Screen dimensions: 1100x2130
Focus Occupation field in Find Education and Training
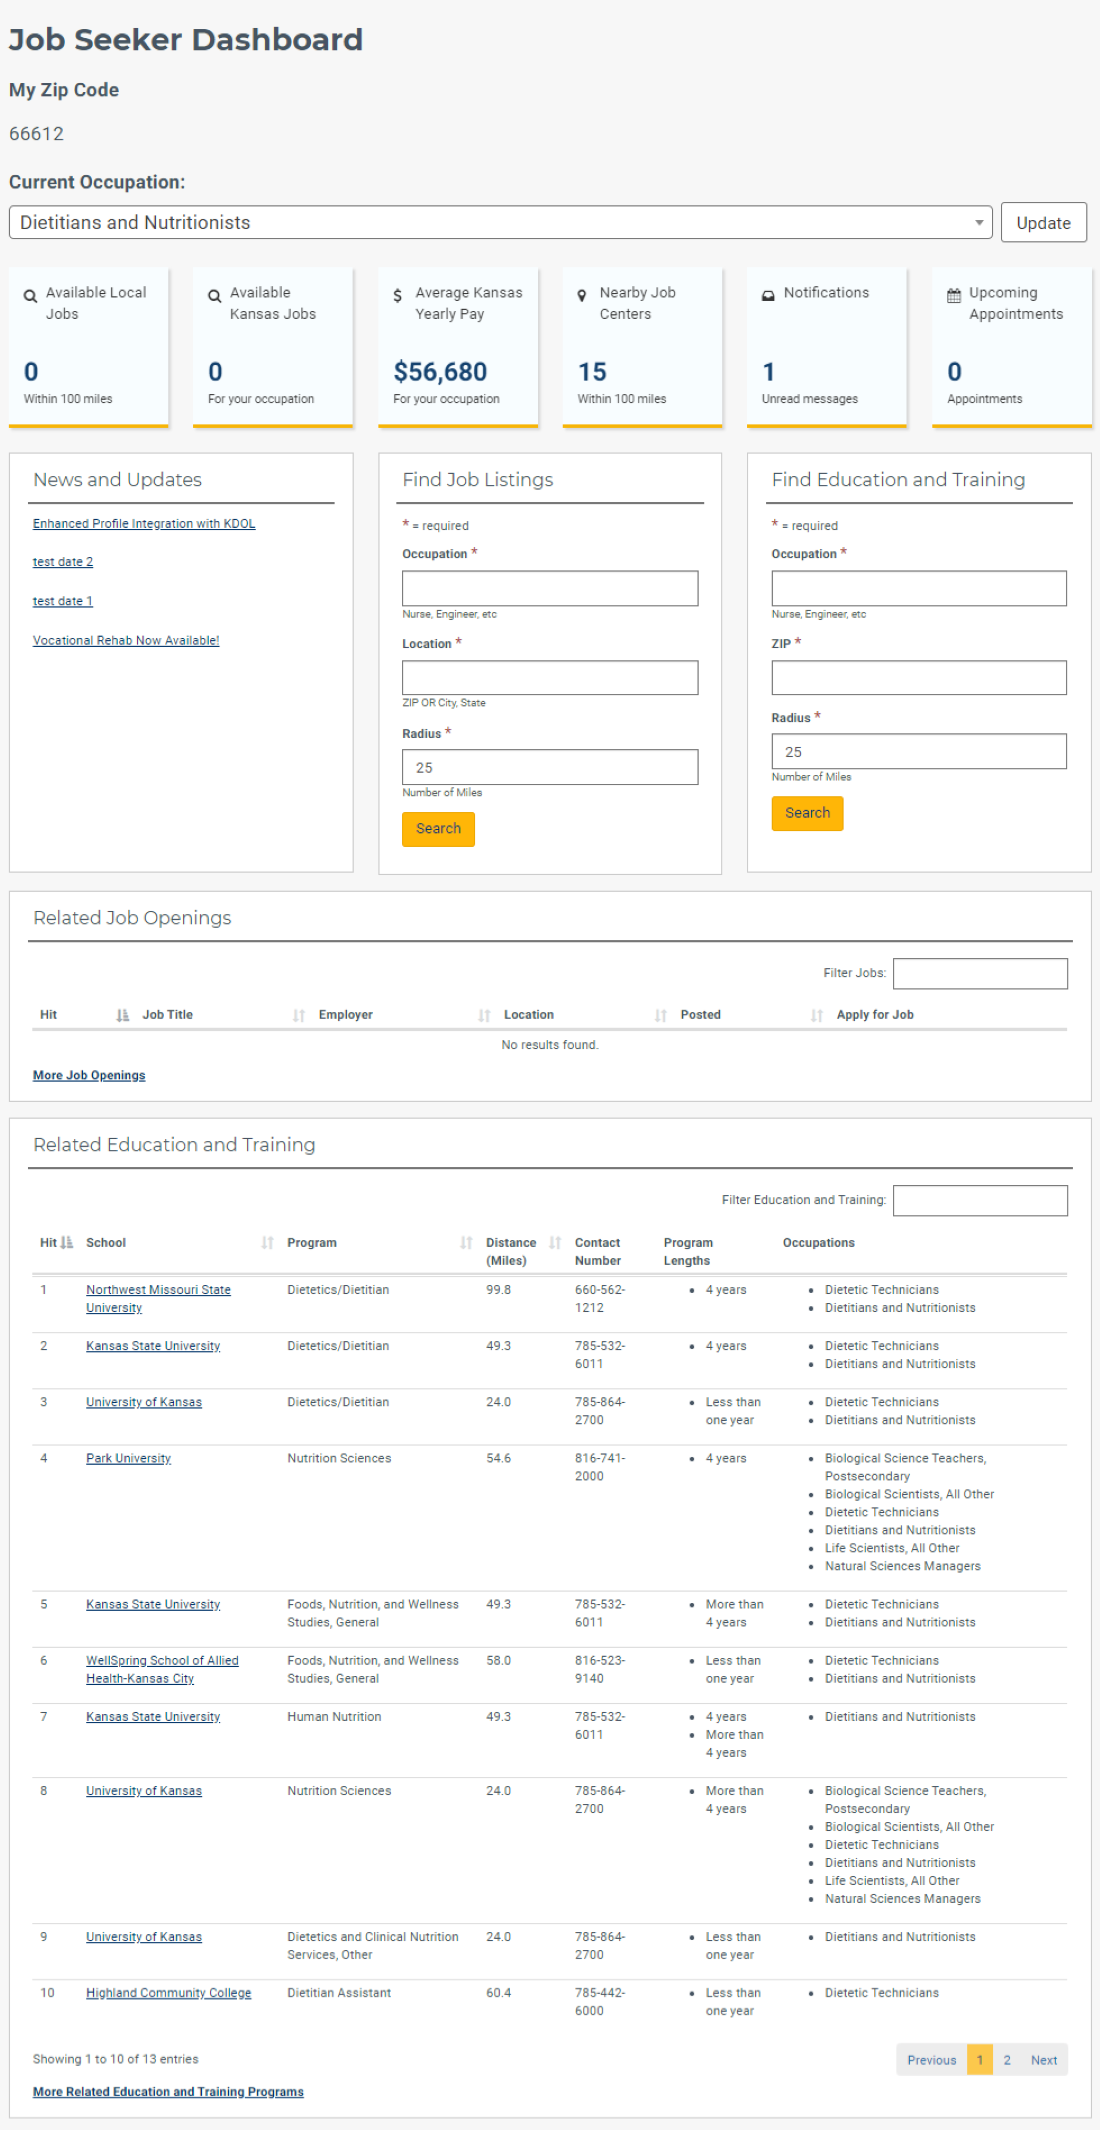pos(919,589)
